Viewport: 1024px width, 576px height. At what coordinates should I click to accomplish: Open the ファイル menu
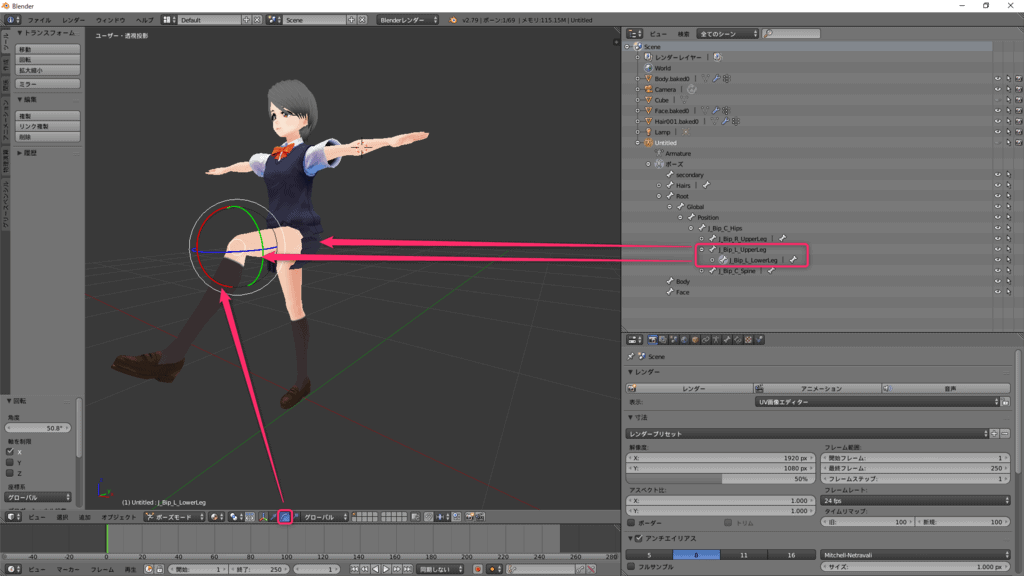pyautogui.click(x=39, y=20)
